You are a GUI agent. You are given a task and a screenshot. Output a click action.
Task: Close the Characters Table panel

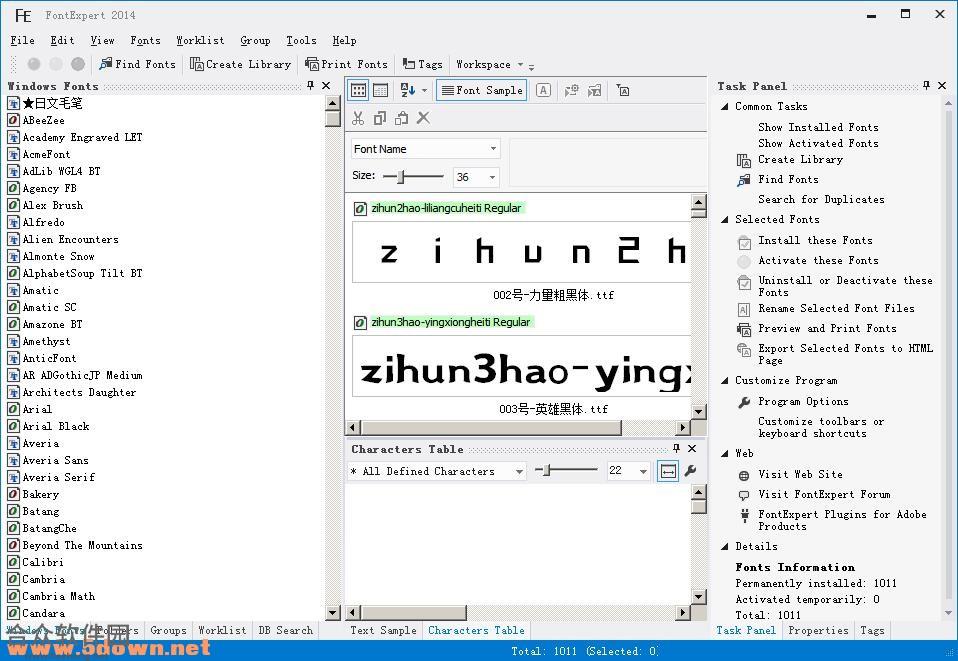click(x=692, y=448)
